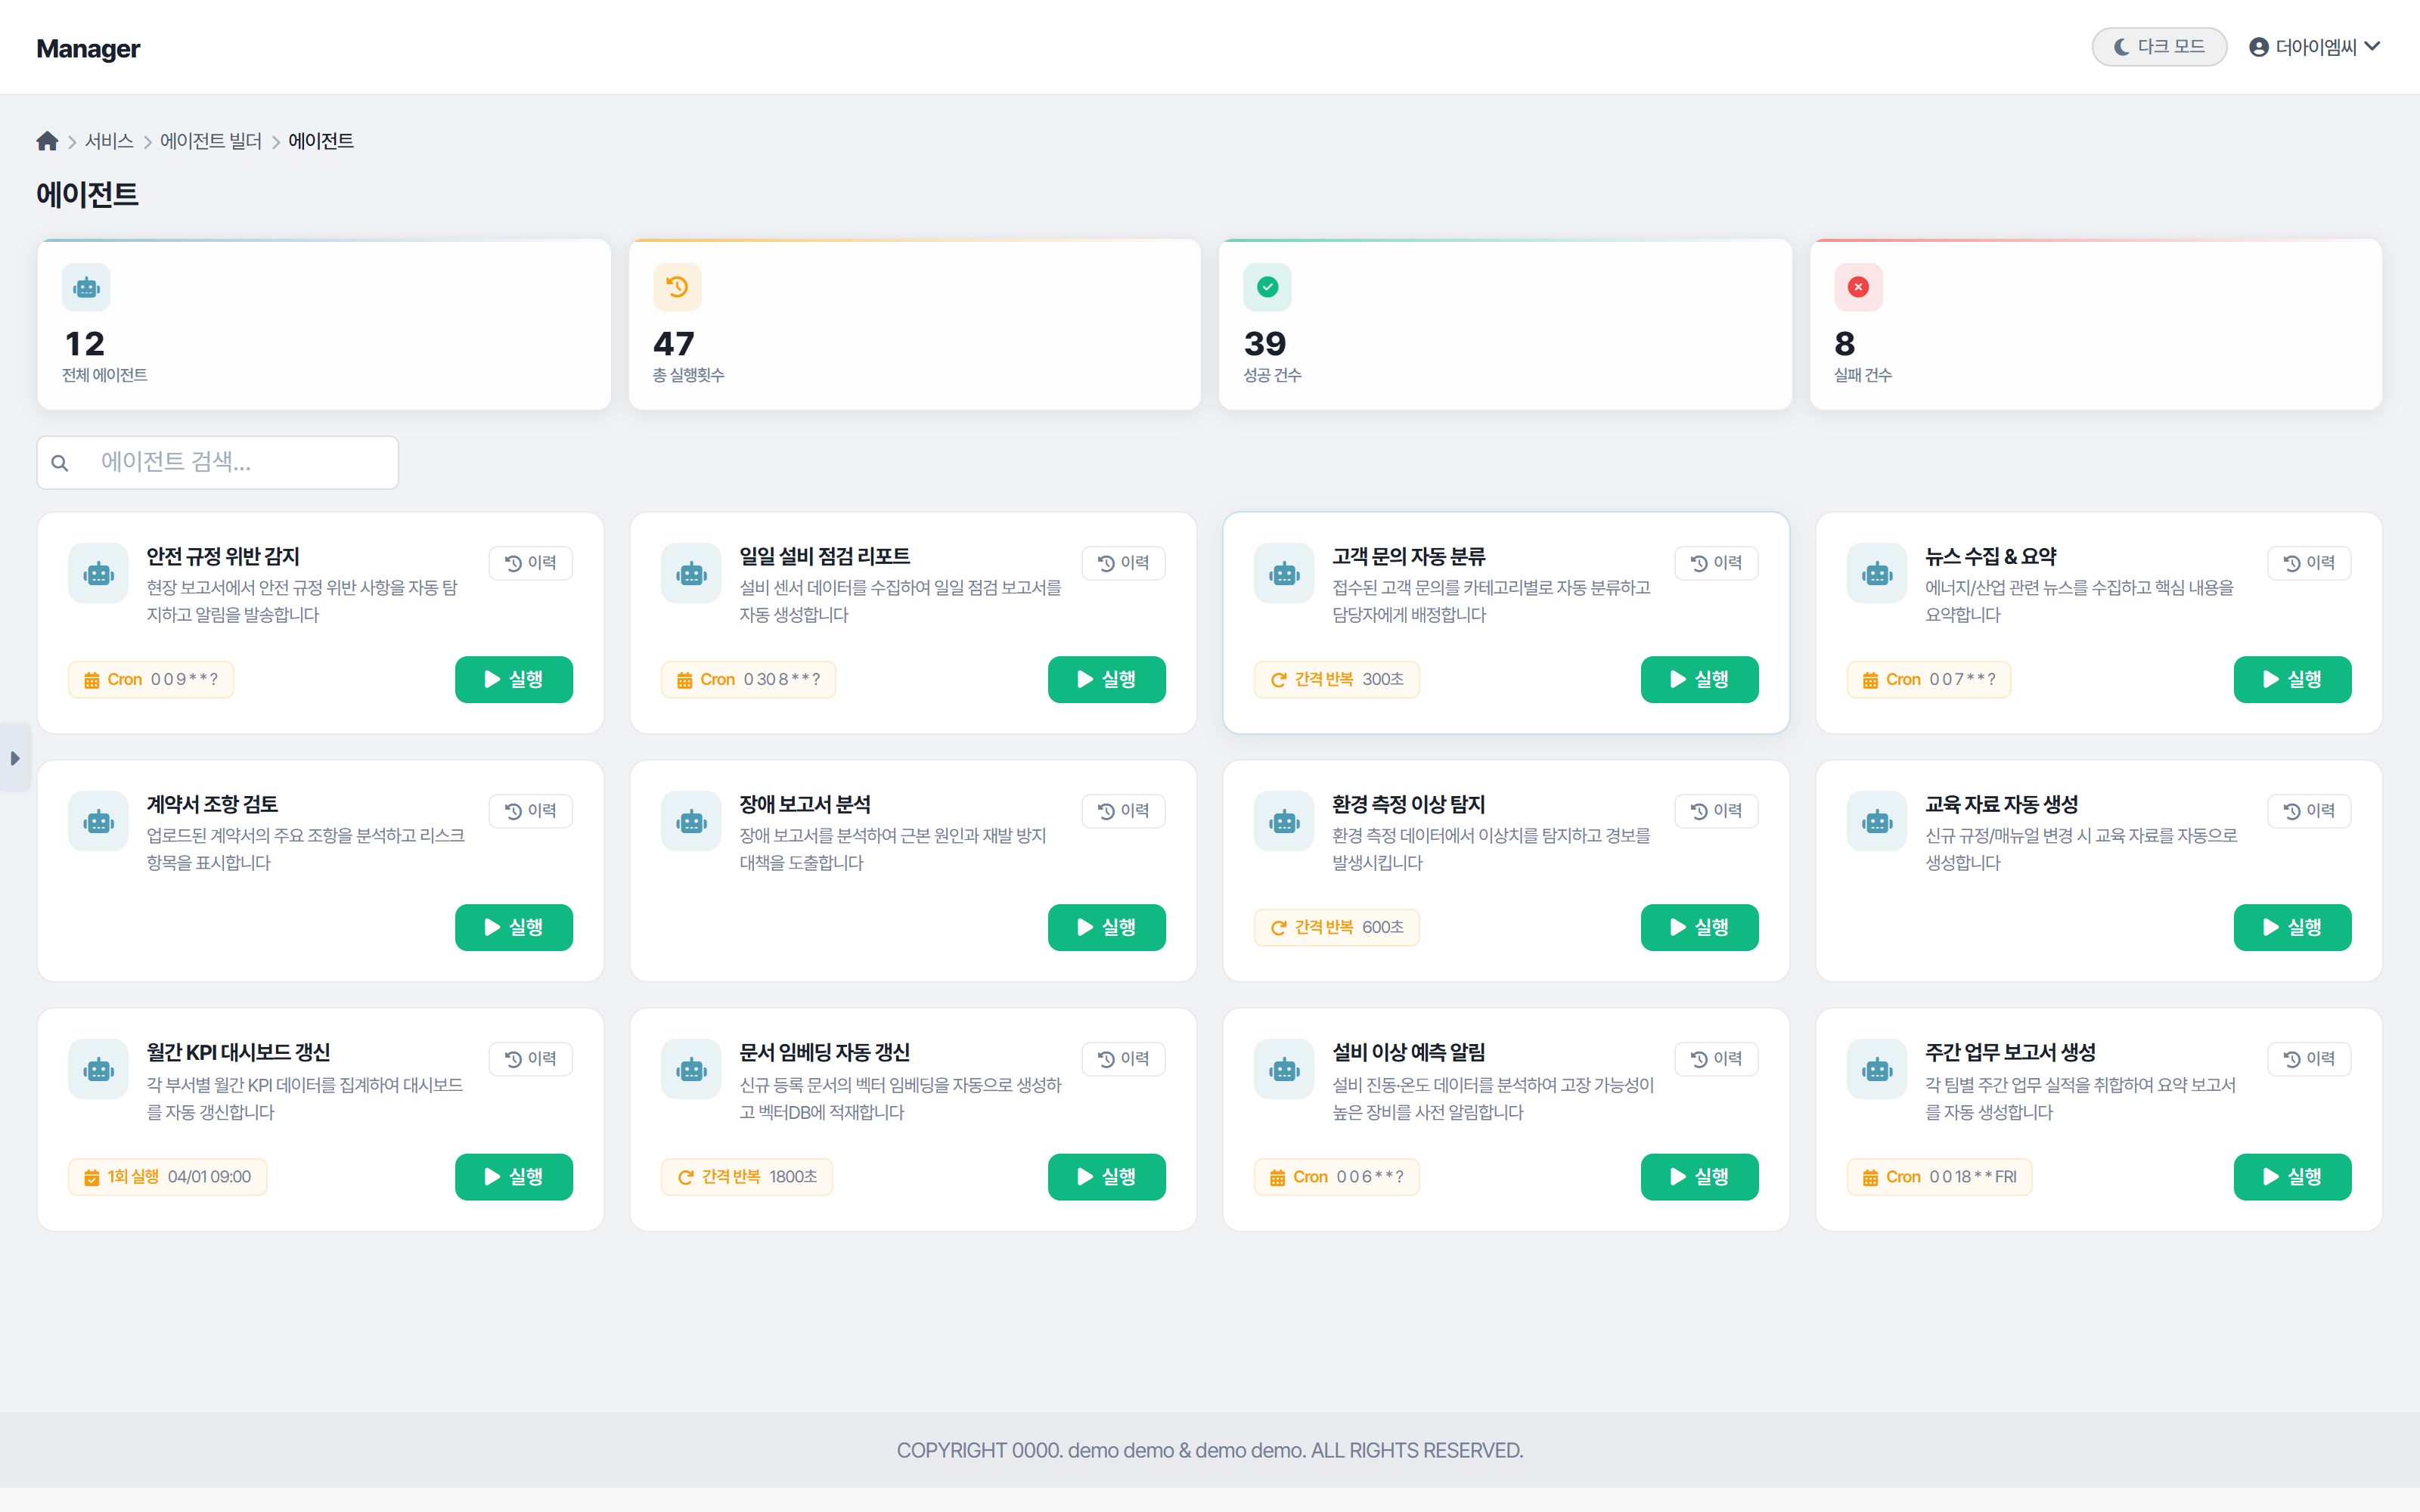Click the orange total runs history icon

point(677,287)
